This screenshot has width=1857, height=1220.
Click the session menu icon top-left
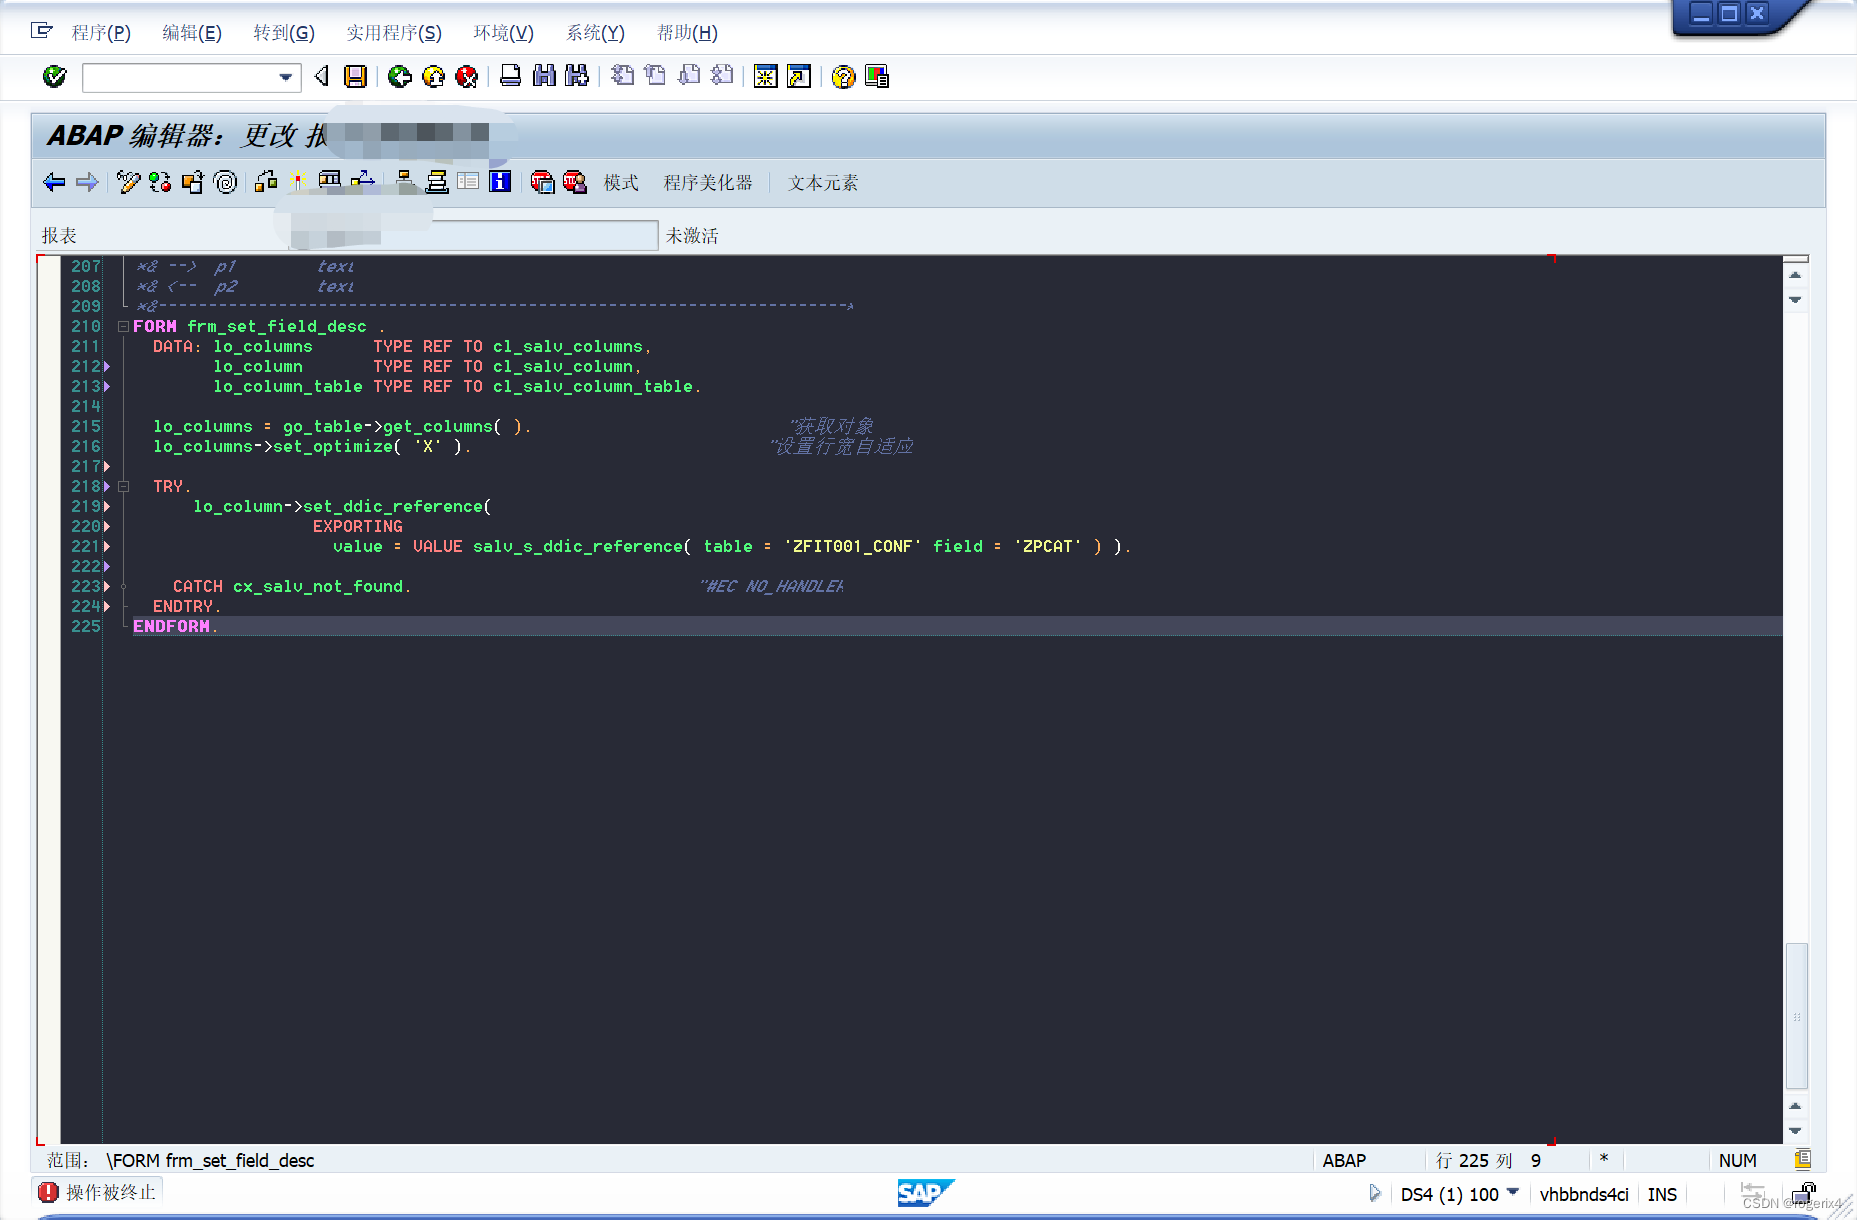point(41,31)
